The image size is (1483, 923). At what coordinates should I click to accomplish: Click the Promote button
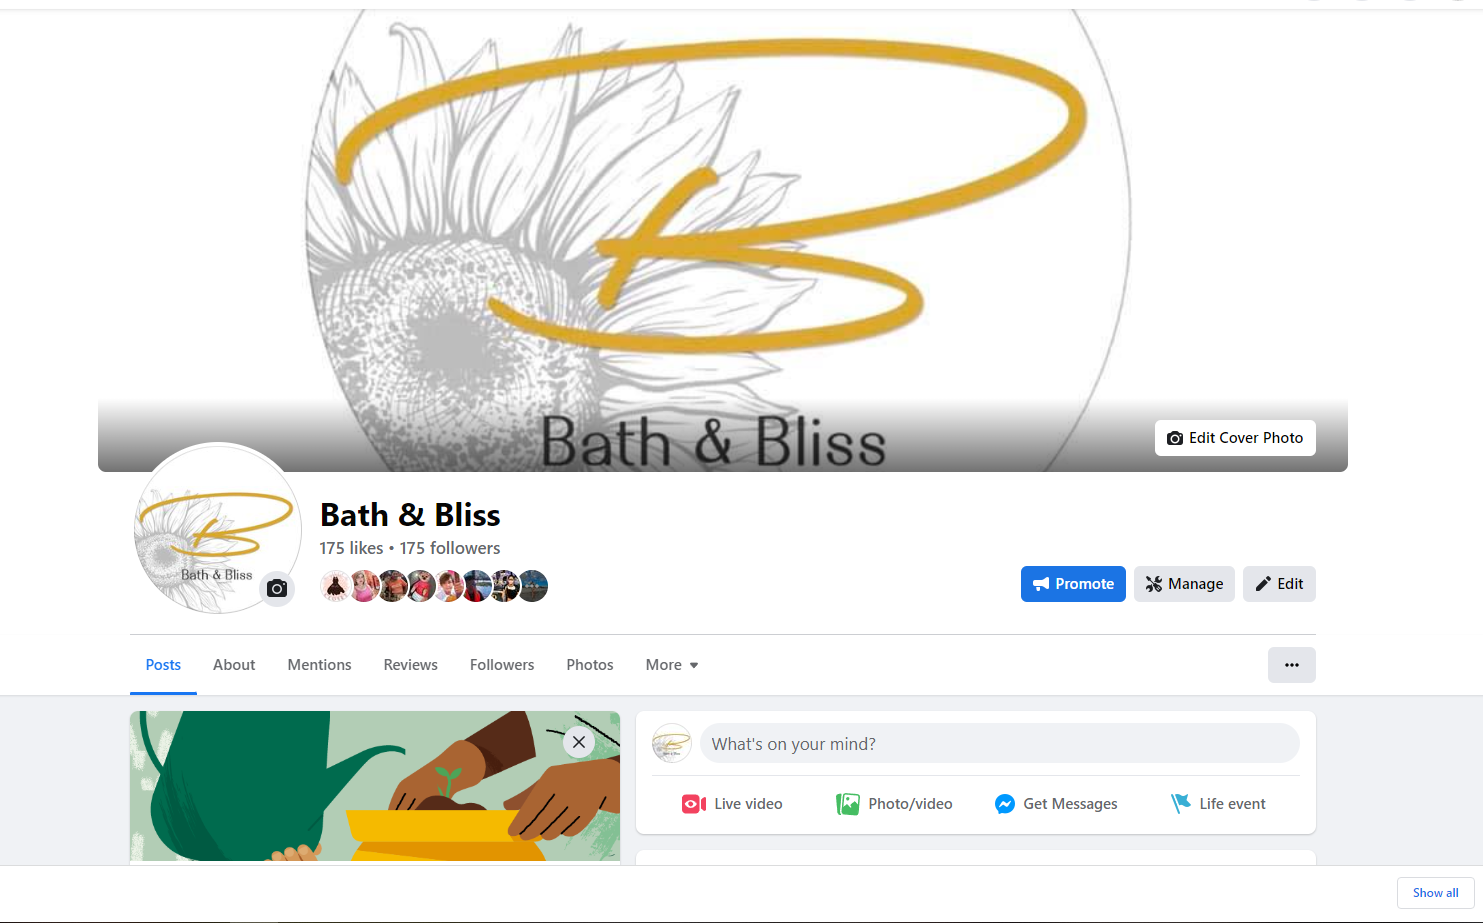(1073, 584)
